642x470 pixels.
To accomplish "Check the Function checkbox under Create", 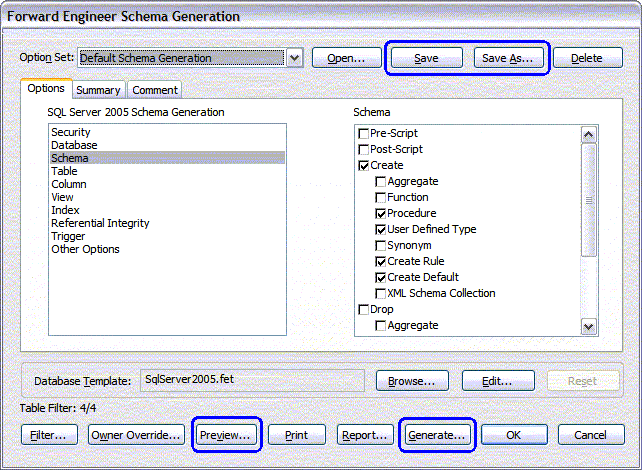I will pyautogui.click(x=380, y=197).
